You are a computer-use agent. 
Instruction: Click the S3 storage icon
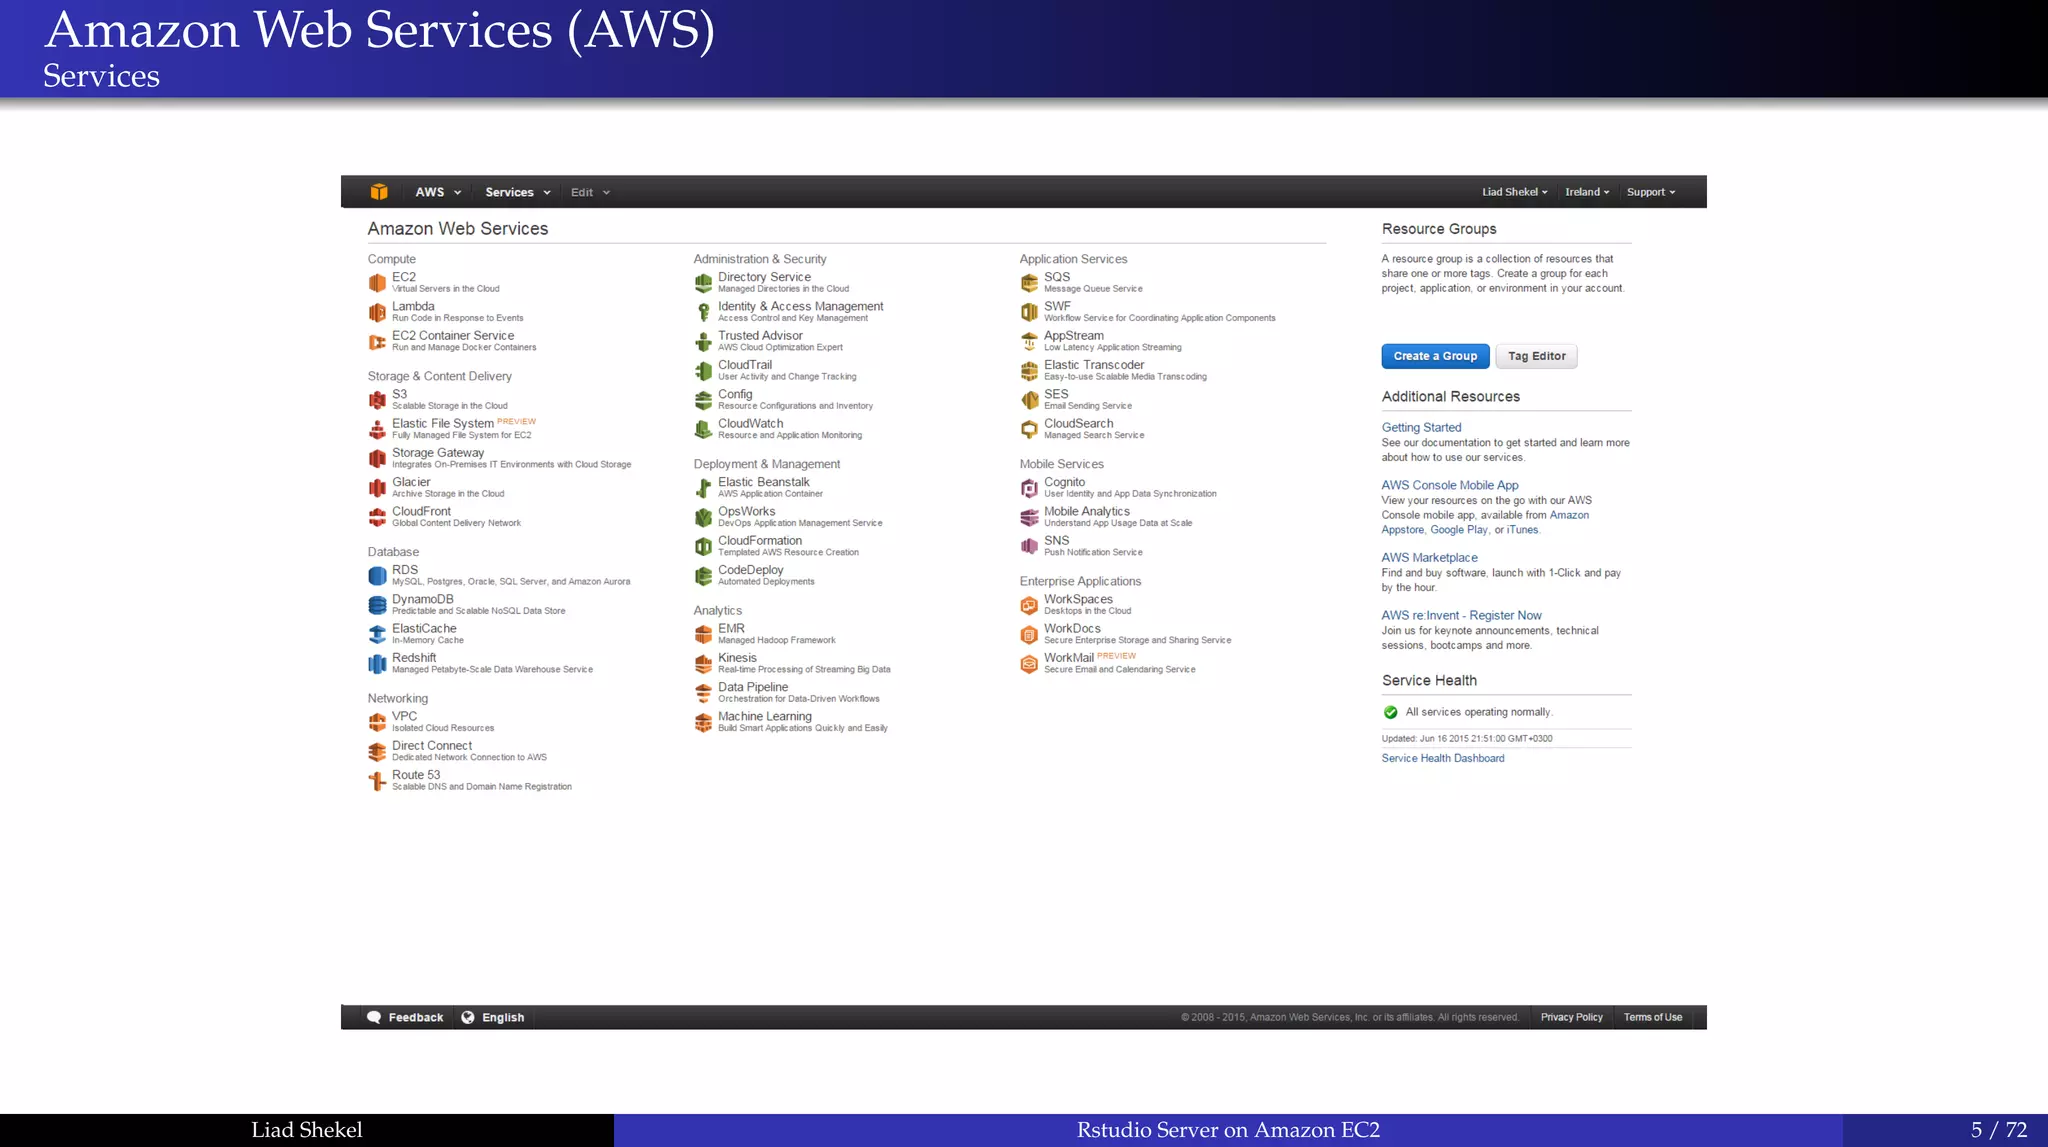[x=377, y=400]
